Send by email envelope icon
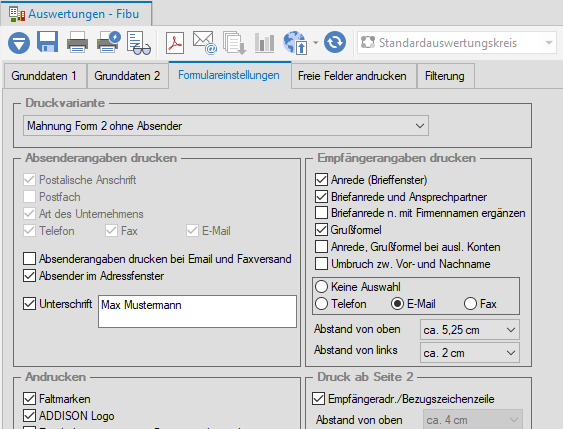563x429 pixels. (205, 43)
